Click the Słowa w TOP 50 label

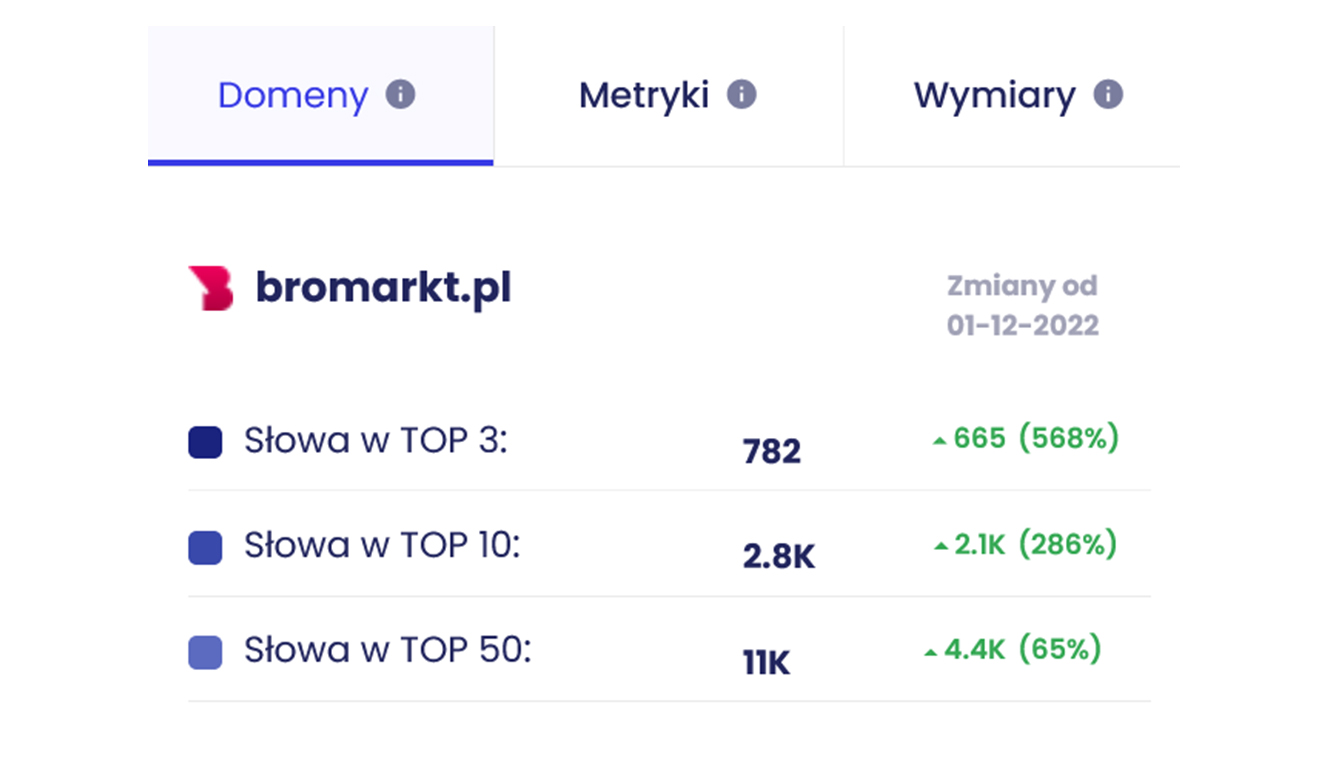[x=388, y=651]
